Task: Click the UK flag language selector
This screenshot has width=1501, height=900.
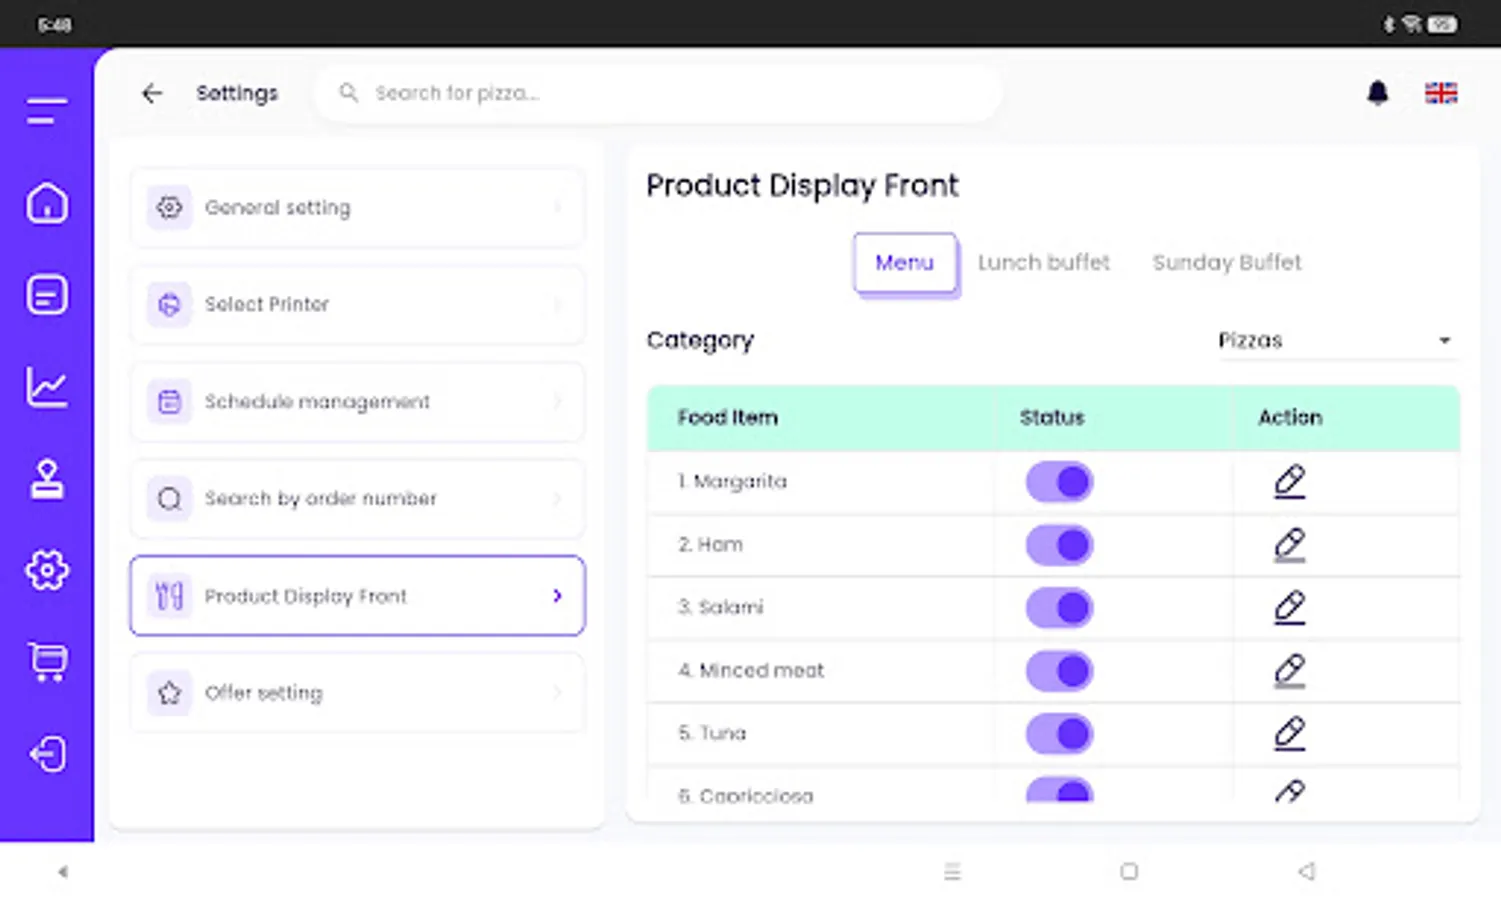Action: point(1440,93)
